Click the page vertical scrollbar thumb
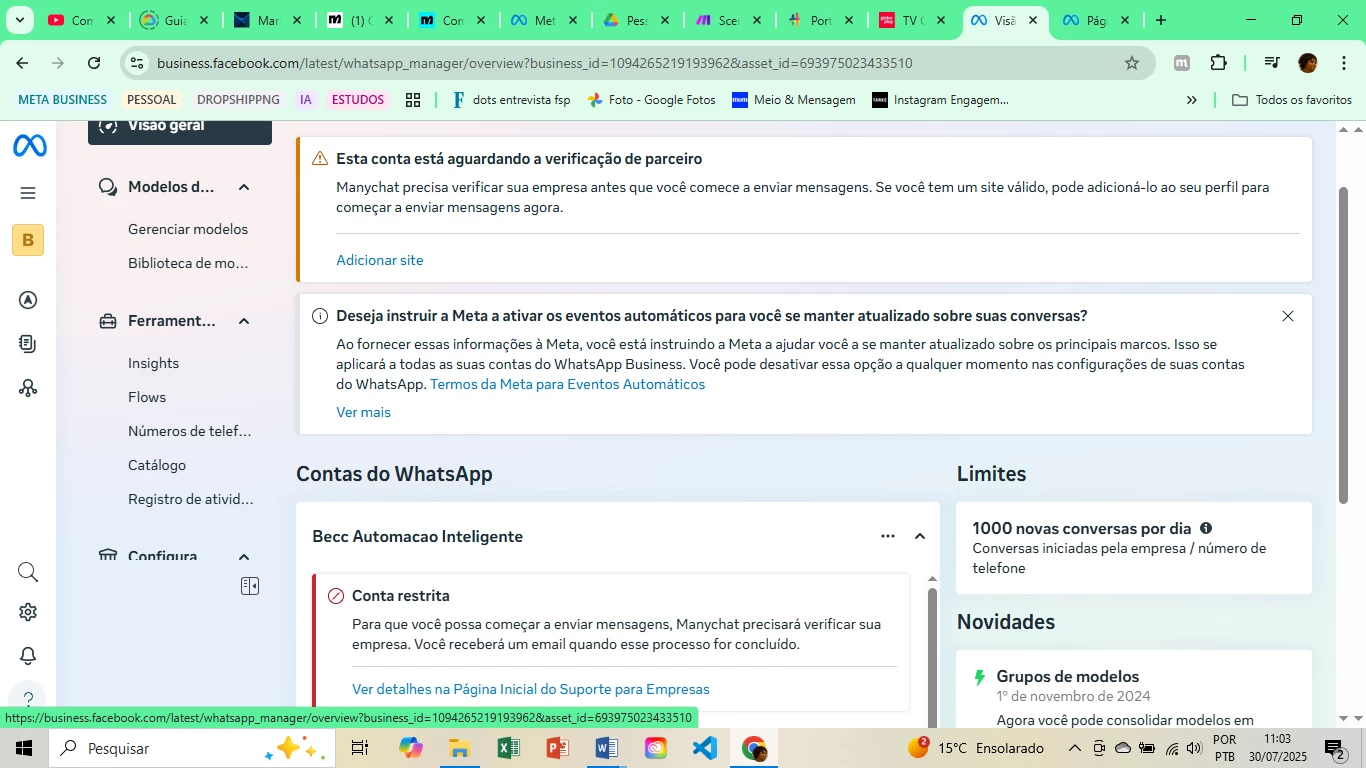Screen dimensions: 1366x768 (x=1344, y=344)
